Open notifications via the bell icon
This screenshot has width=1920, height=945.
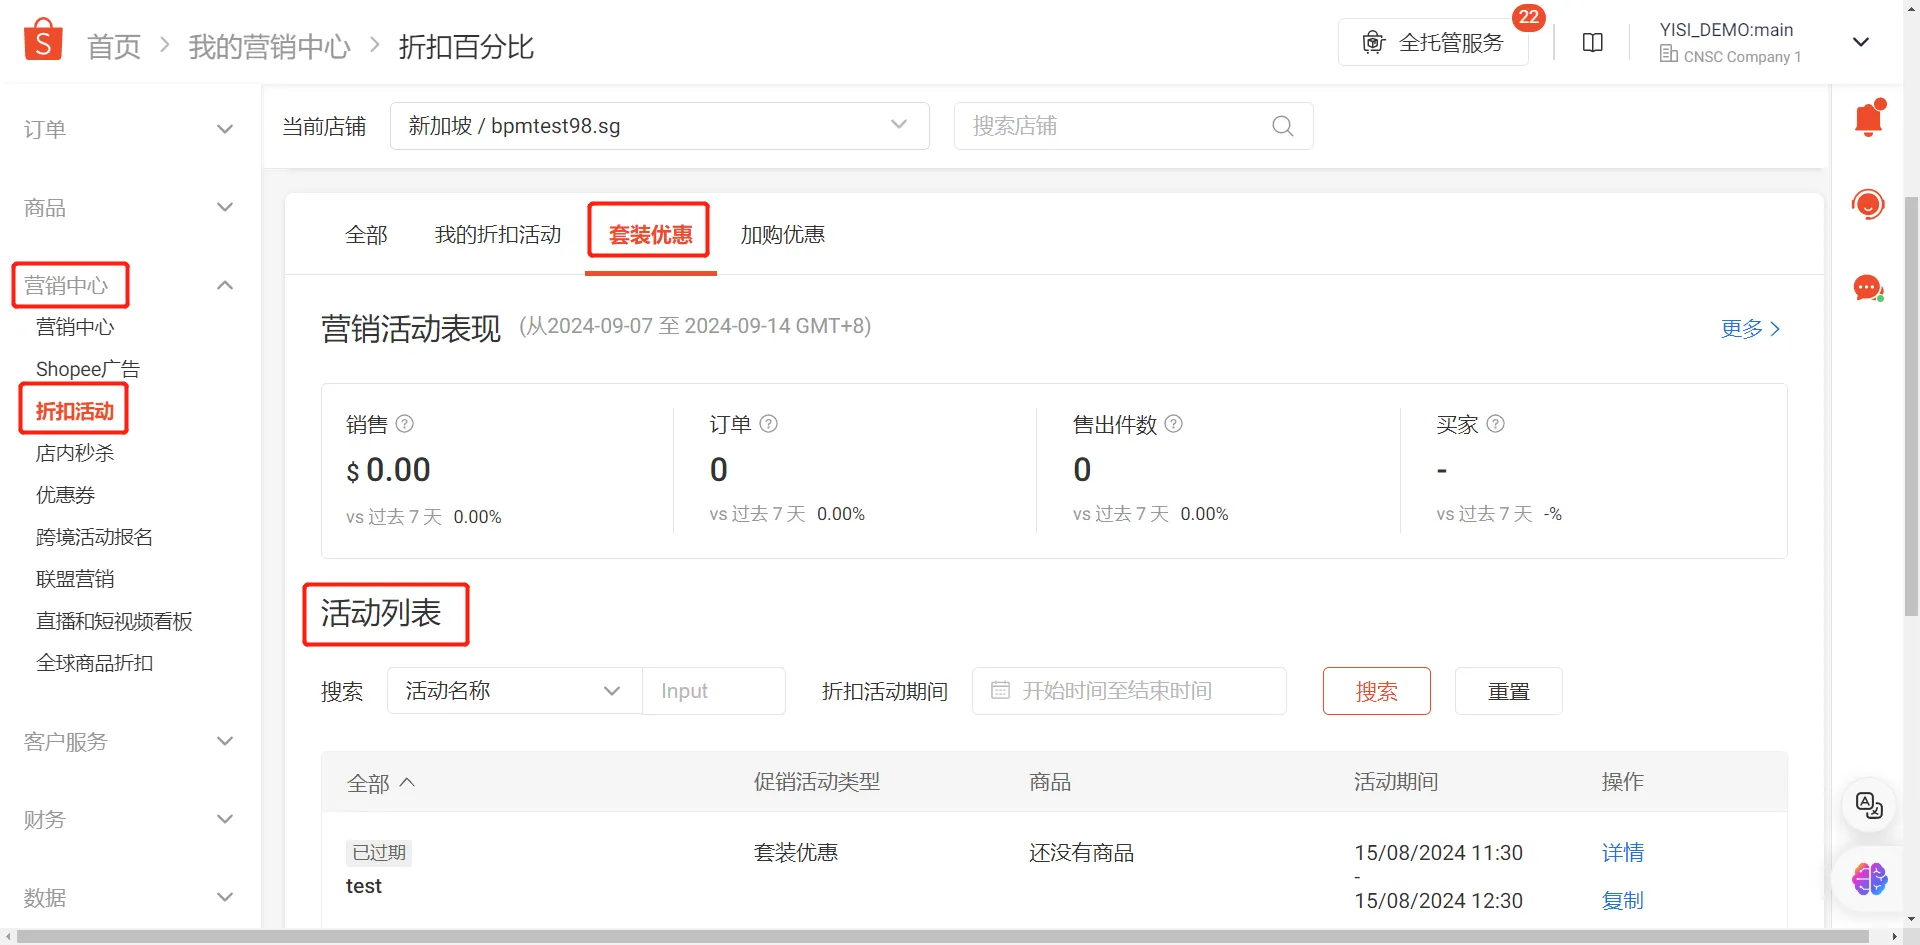tap(1868, 117)
